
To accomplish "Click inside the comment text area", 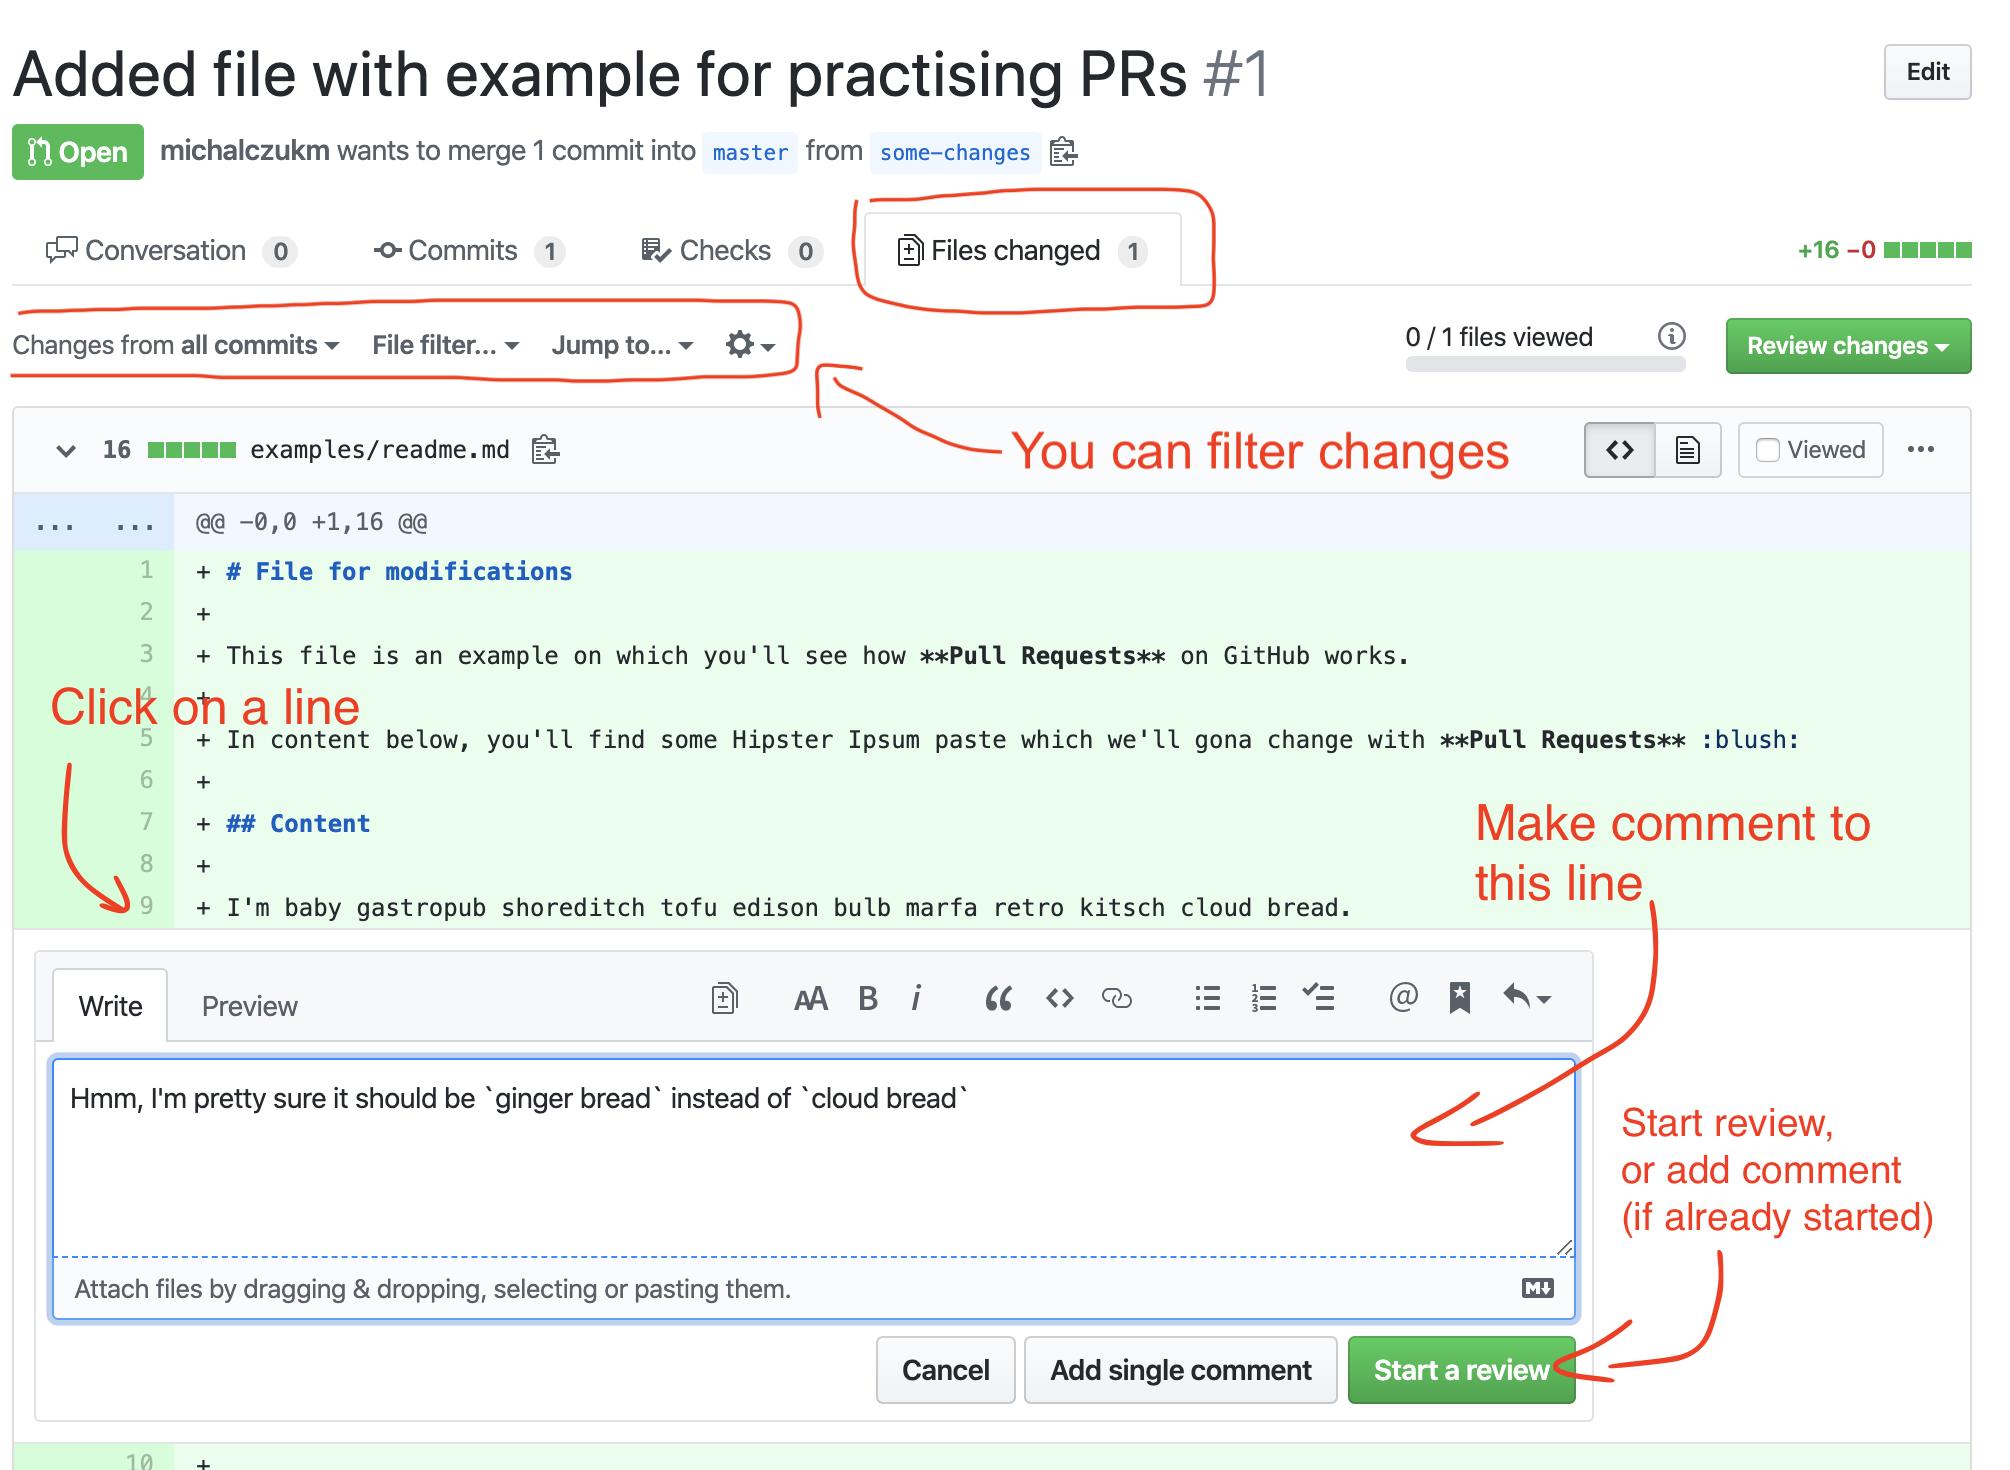I will click(x=814, y=1157).
